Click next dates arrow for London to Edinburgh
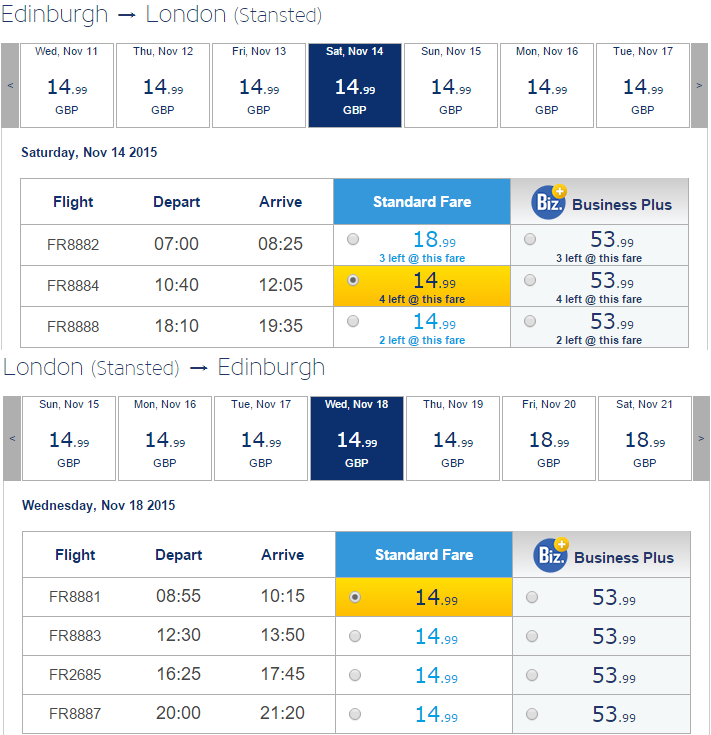The width and height of the screenshot is (711, 735). 701,438
